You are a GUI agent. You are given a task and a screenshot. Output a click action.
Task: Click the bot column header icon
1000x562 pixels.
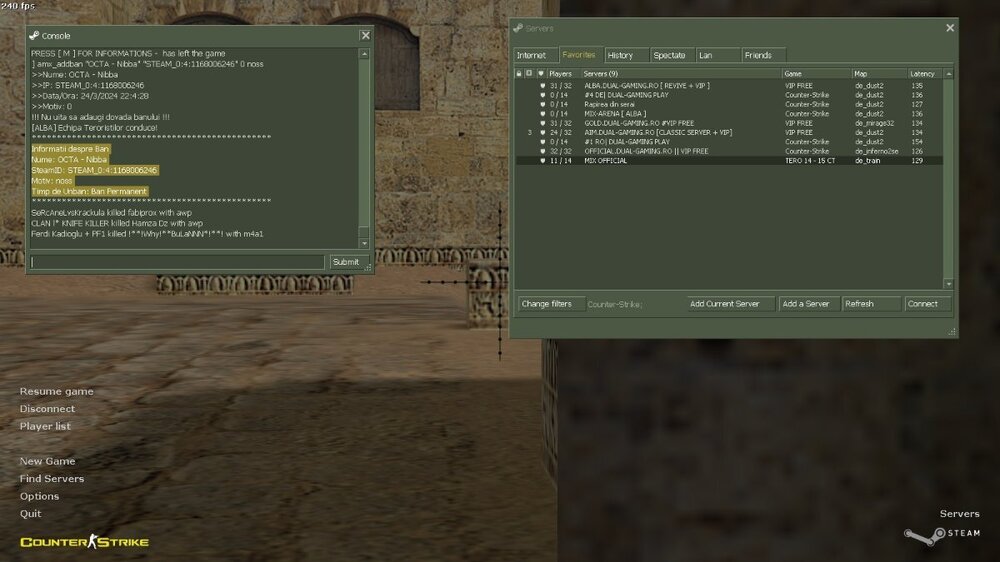(529, 74)
